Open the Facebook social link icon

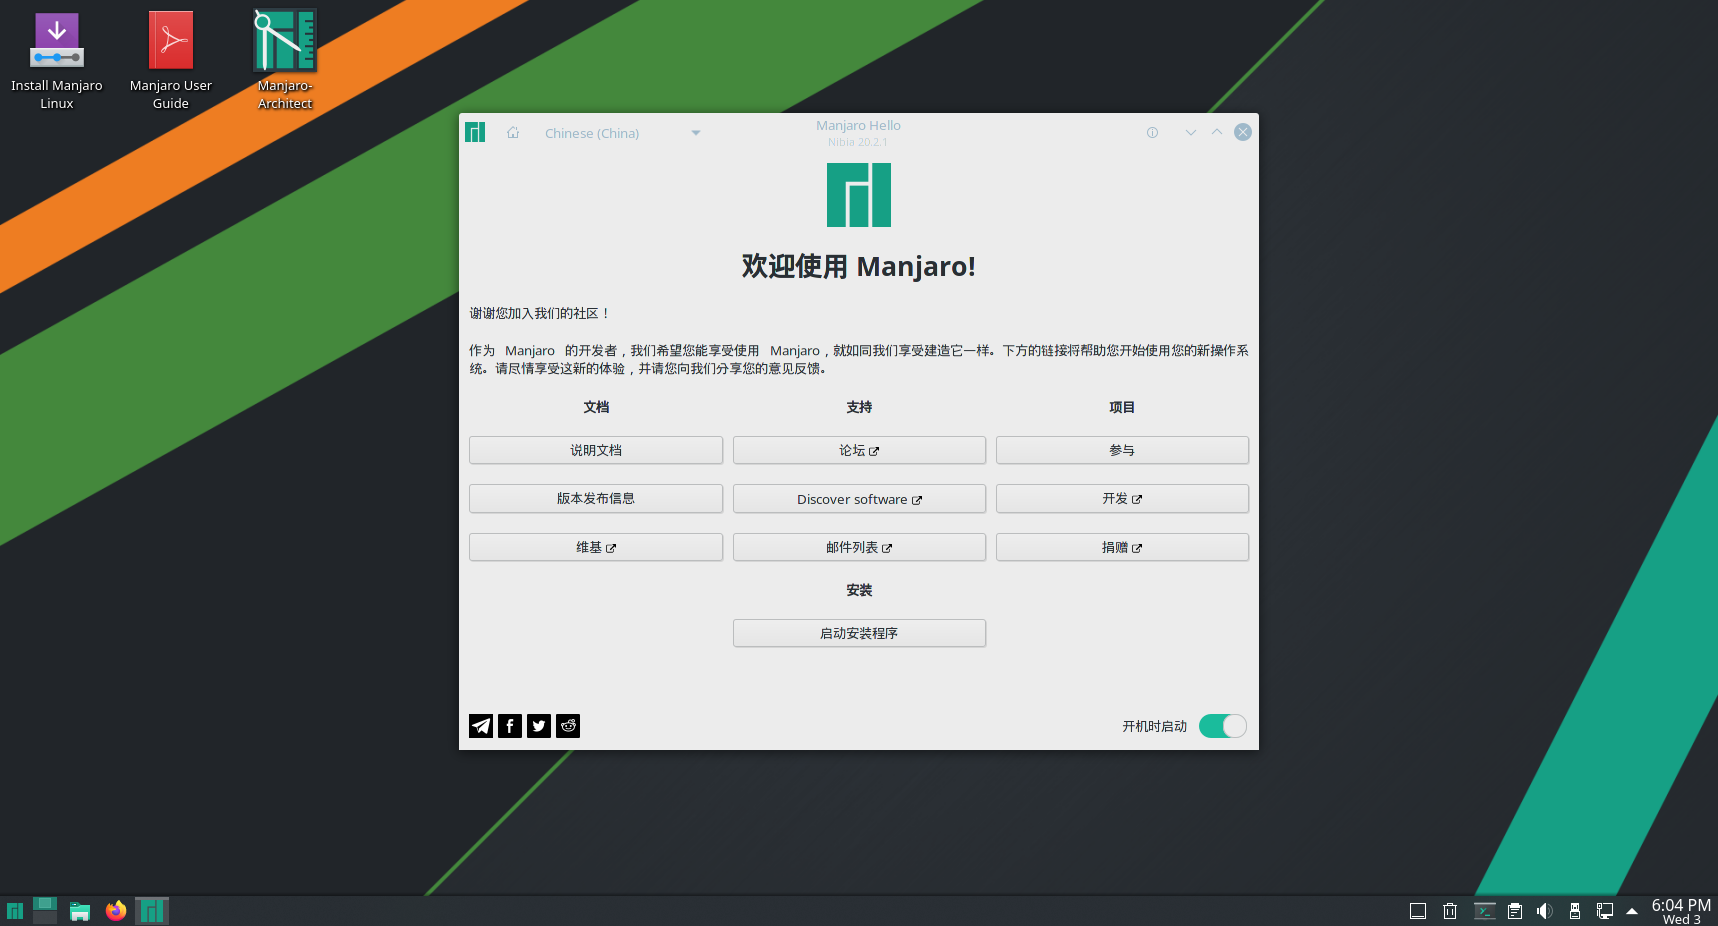[510, 726]
